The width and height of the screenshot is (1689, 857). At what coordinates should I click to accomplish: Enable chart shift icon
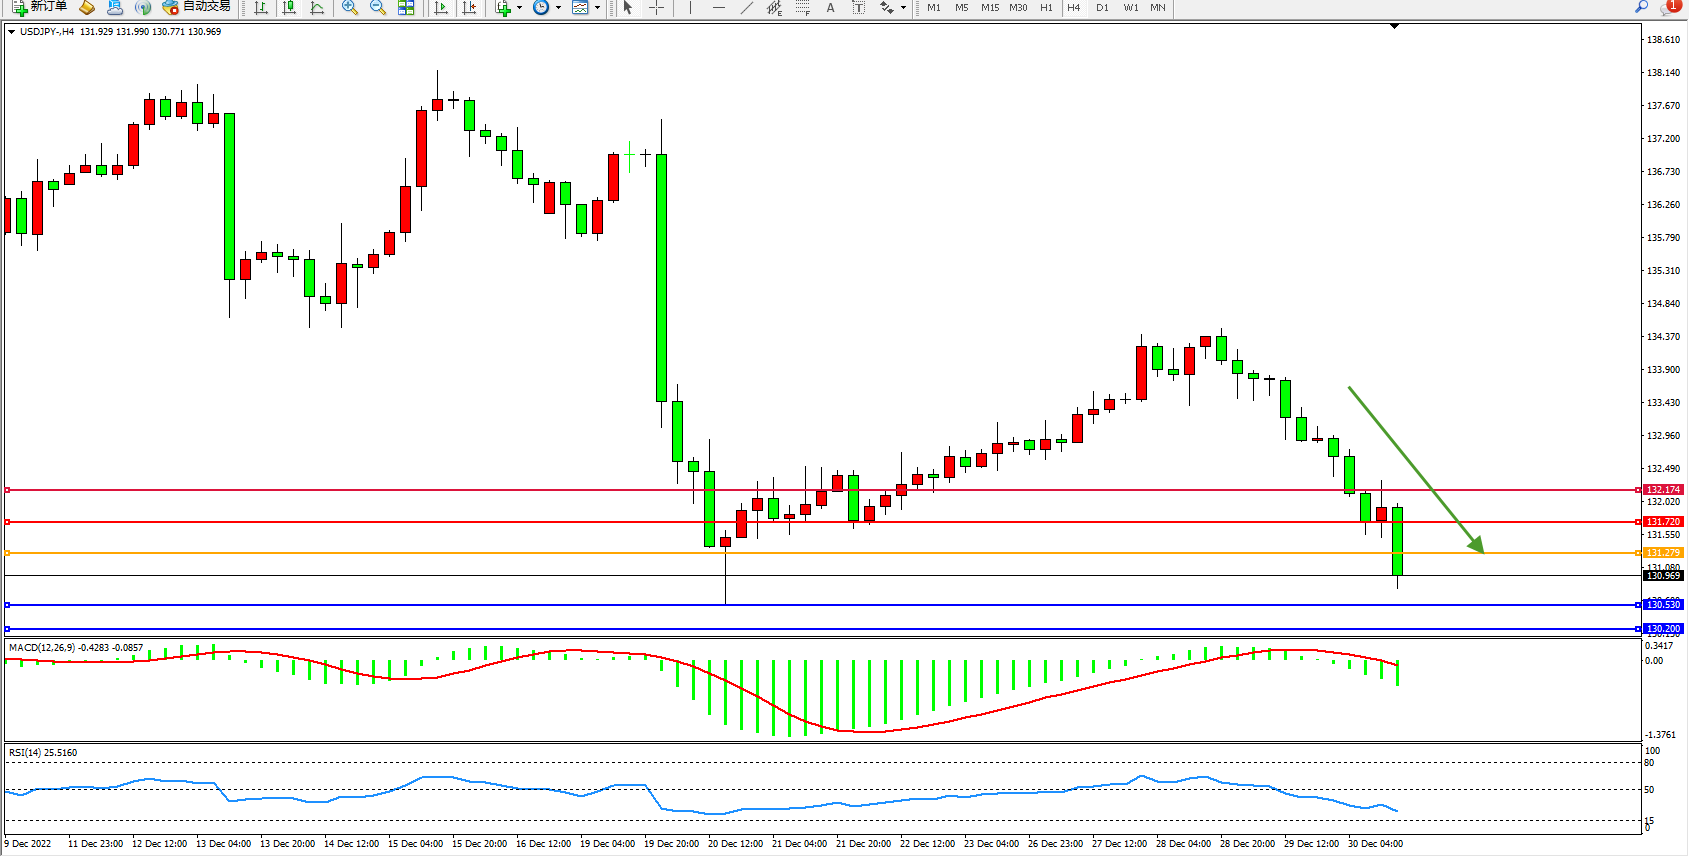click(469, 8)
